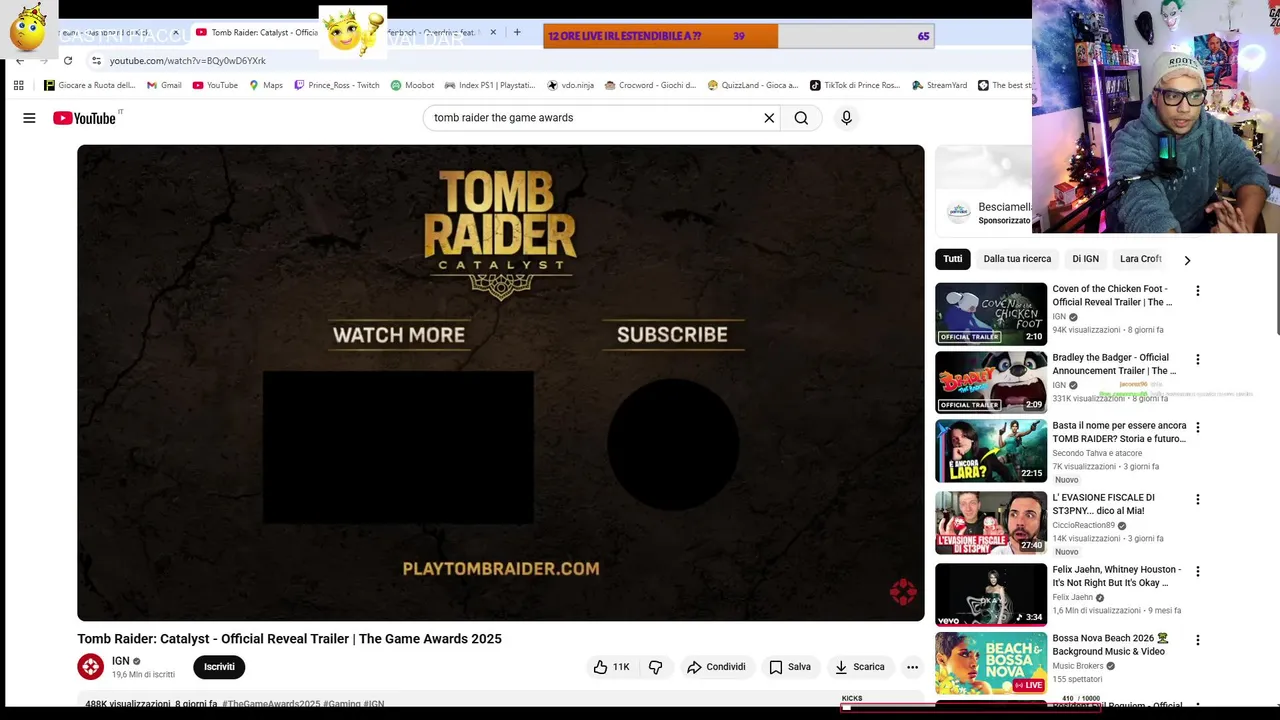1280x720 pixels.
Task: Click Secondo Tahva e atacore channel
Action: click(1097, 453)
